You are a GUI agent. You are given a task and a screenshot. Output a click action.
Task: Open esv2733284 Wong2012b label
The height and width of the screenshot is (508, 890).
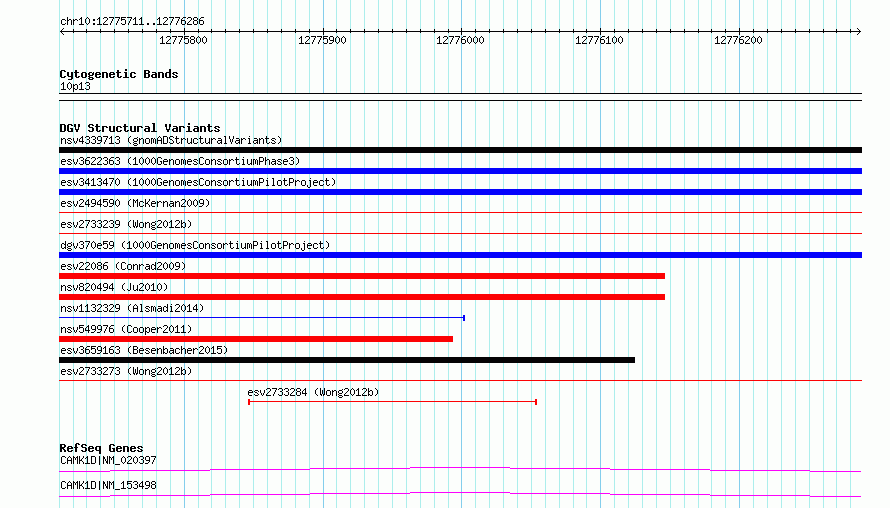(313, 392)
